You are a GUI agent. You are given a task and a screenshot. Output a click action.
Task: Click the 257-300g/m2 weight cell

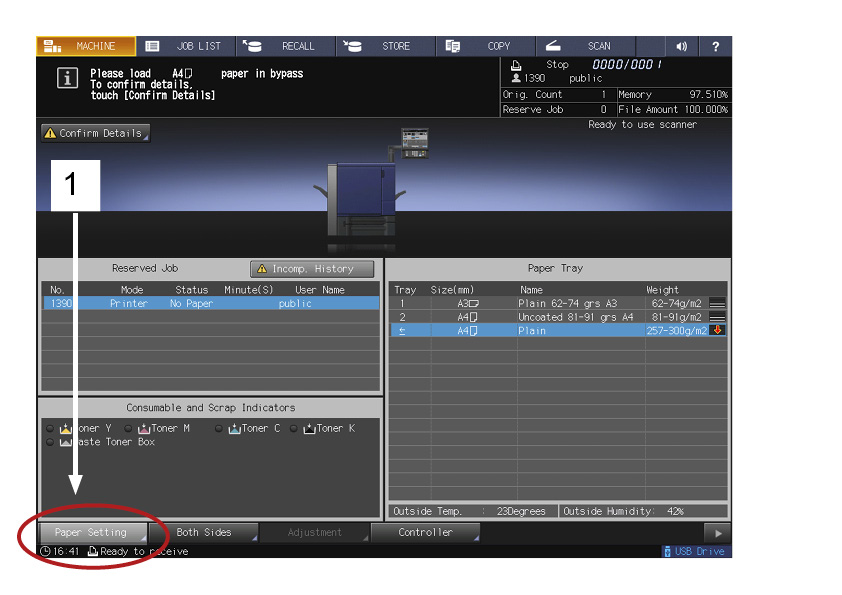pos(677,331)
